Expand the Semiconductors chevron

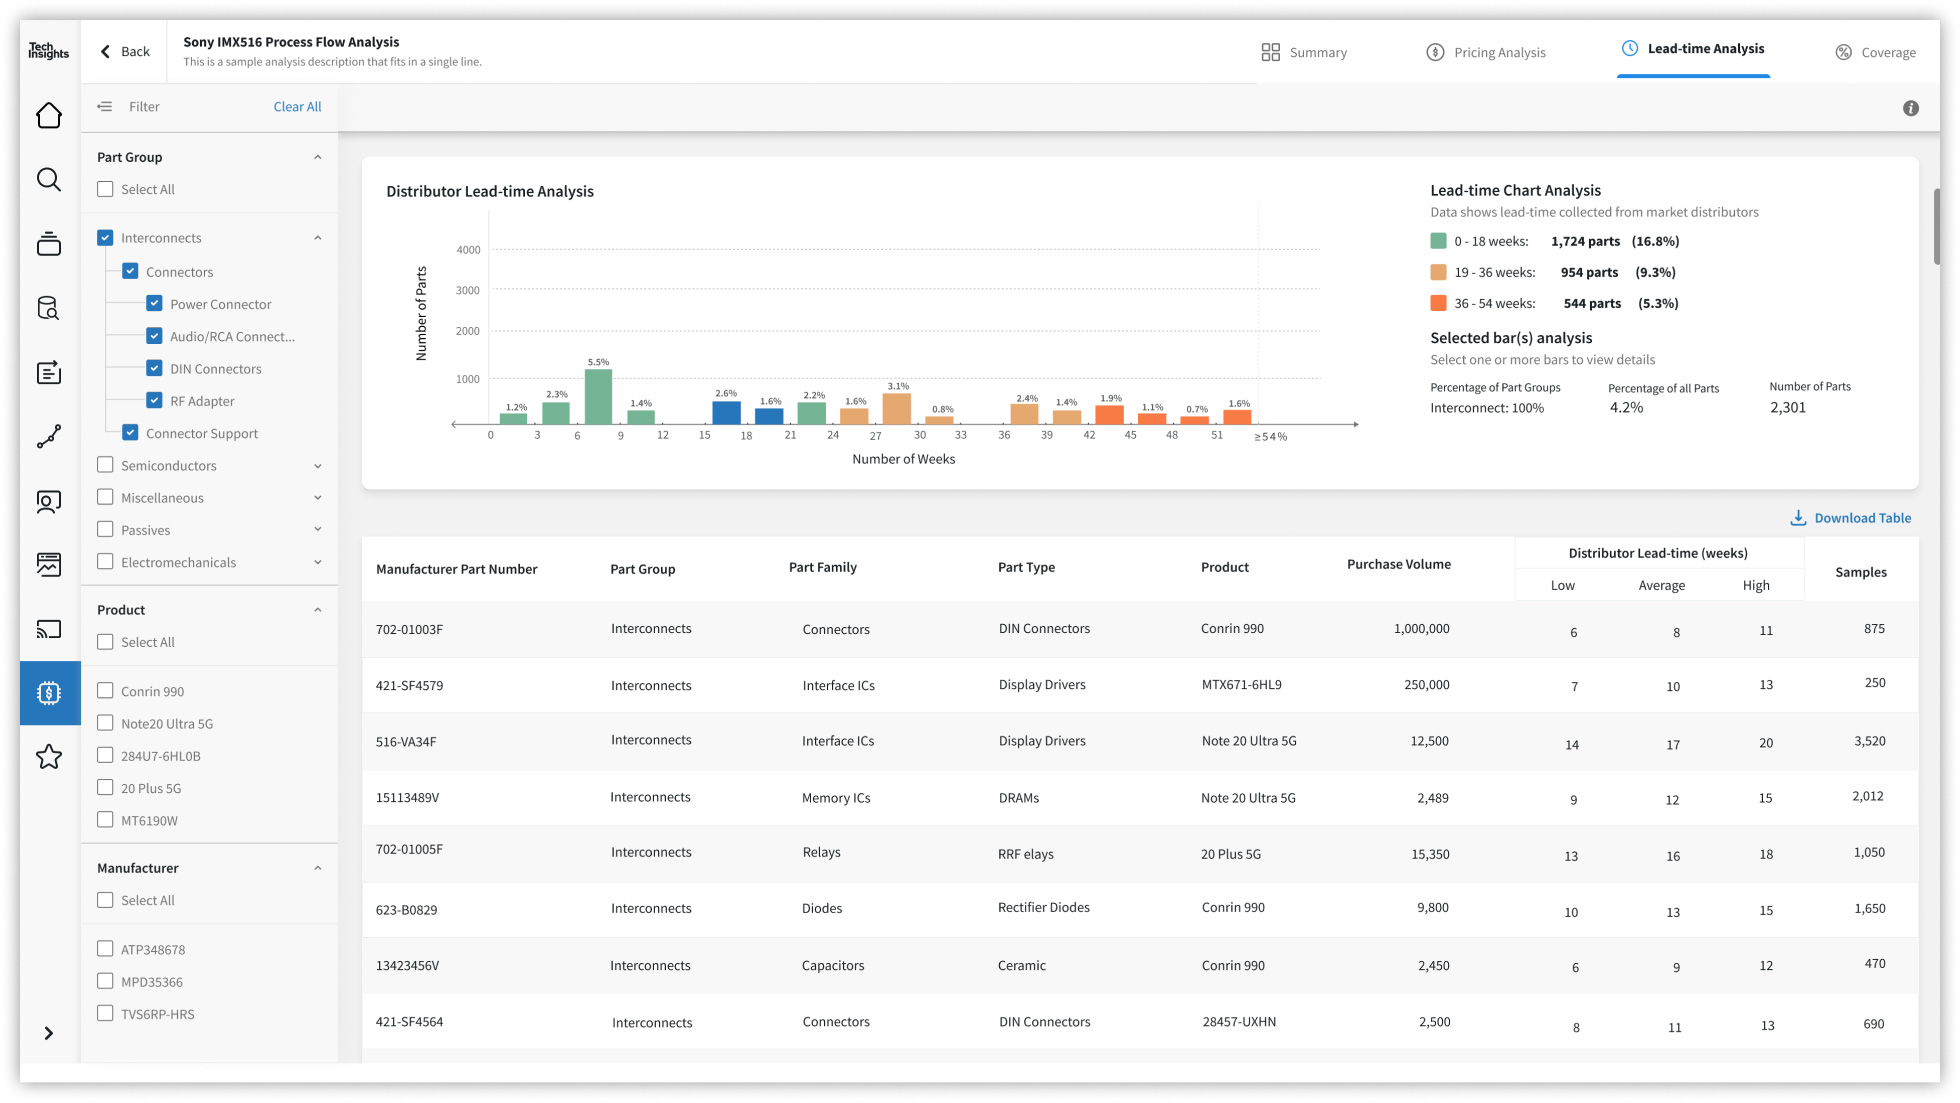tap(318, 466)
